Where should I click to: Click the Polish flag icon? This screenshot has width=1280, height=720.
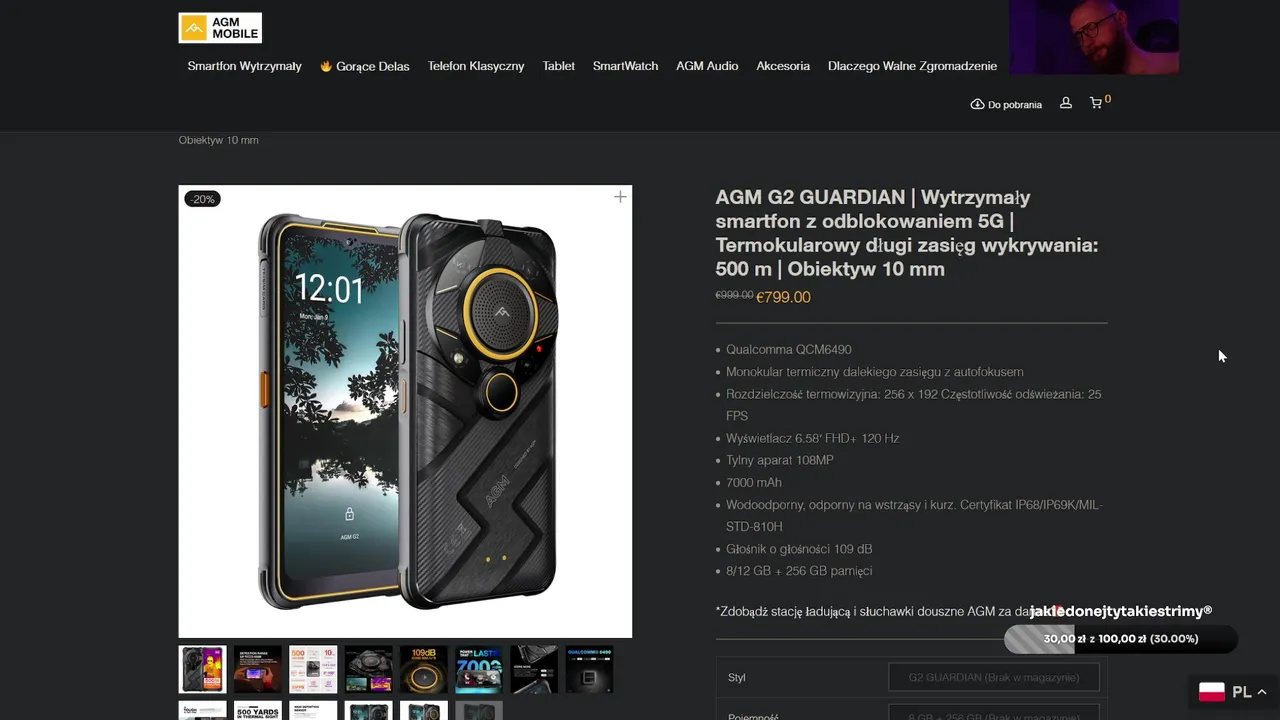point(1212,692)
